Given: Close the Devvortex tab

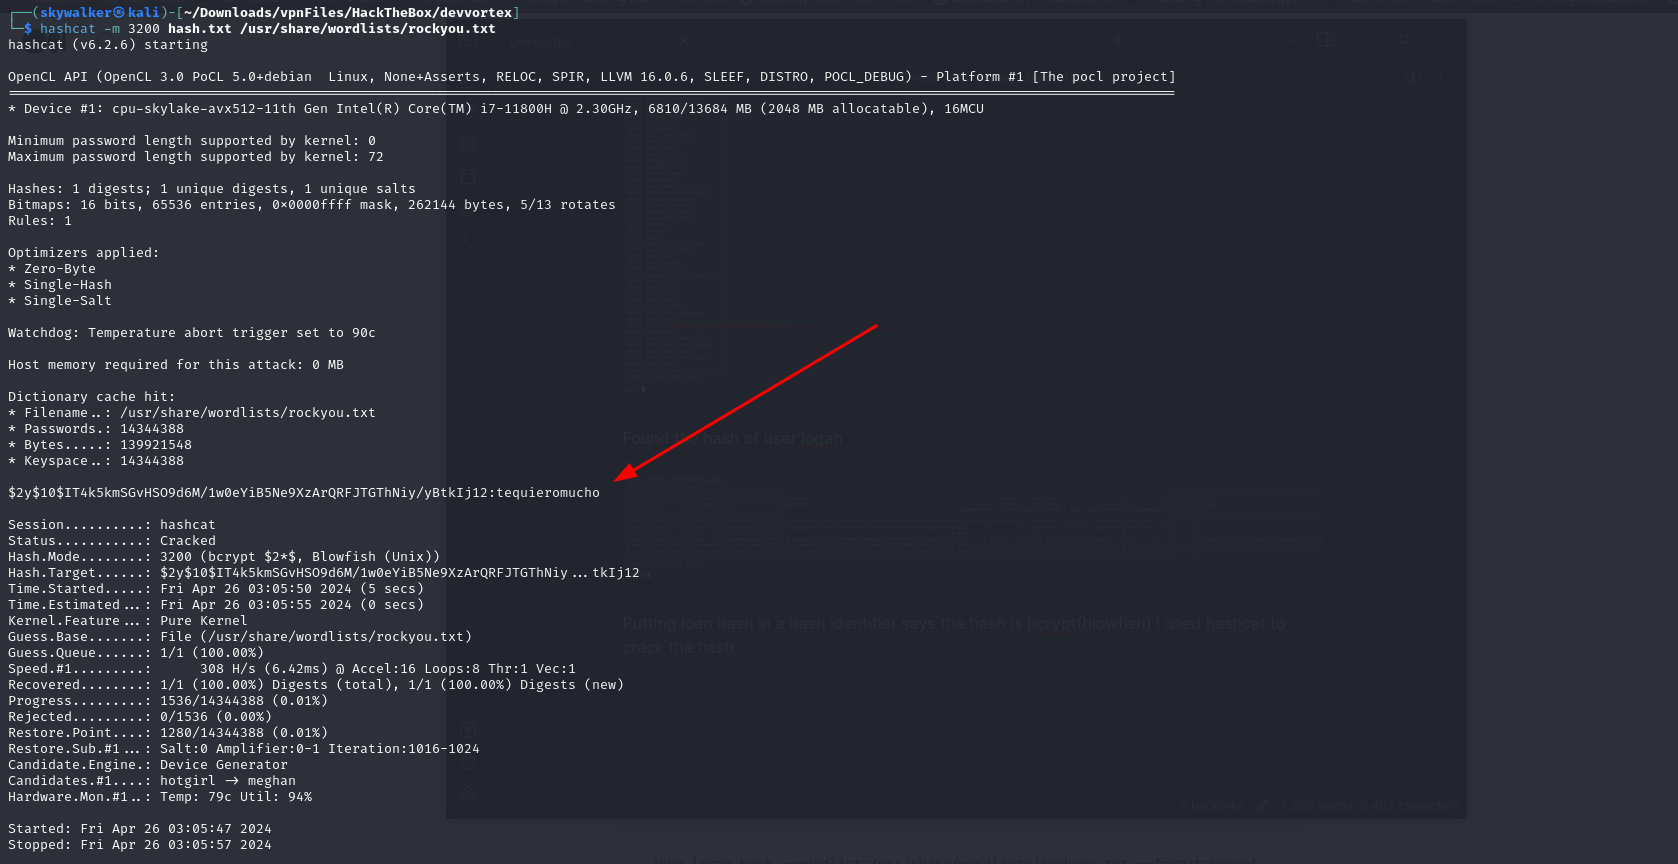Looking at the screenshot, I should point(684,42).
